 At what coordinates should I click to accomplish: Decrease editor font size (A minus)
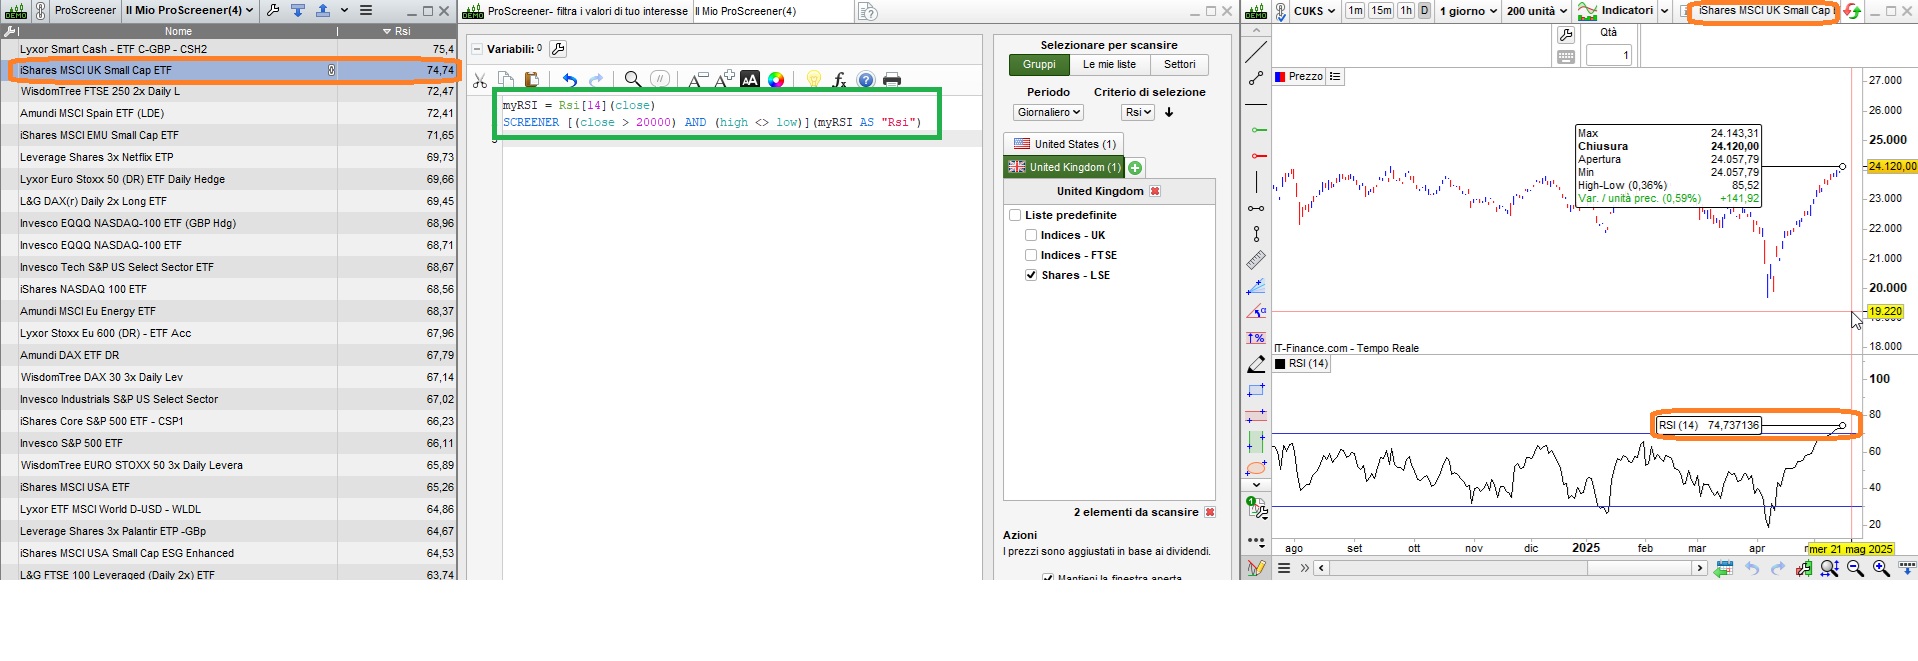[698, 80]
